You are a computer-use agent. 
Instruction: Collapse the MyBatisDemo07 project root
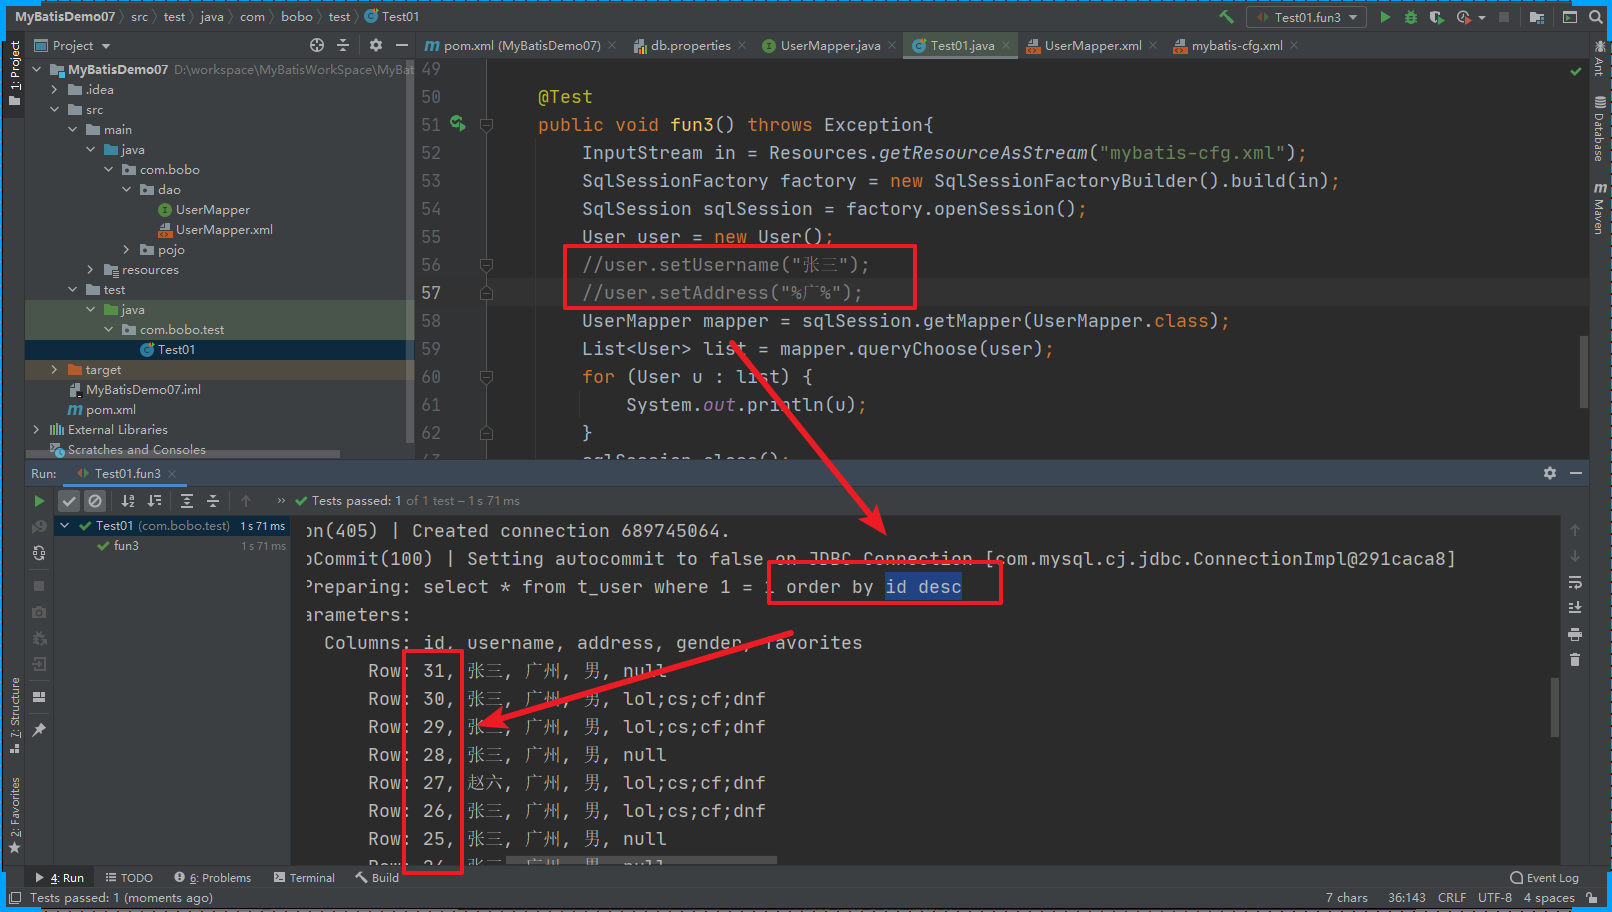click(37, 70)
